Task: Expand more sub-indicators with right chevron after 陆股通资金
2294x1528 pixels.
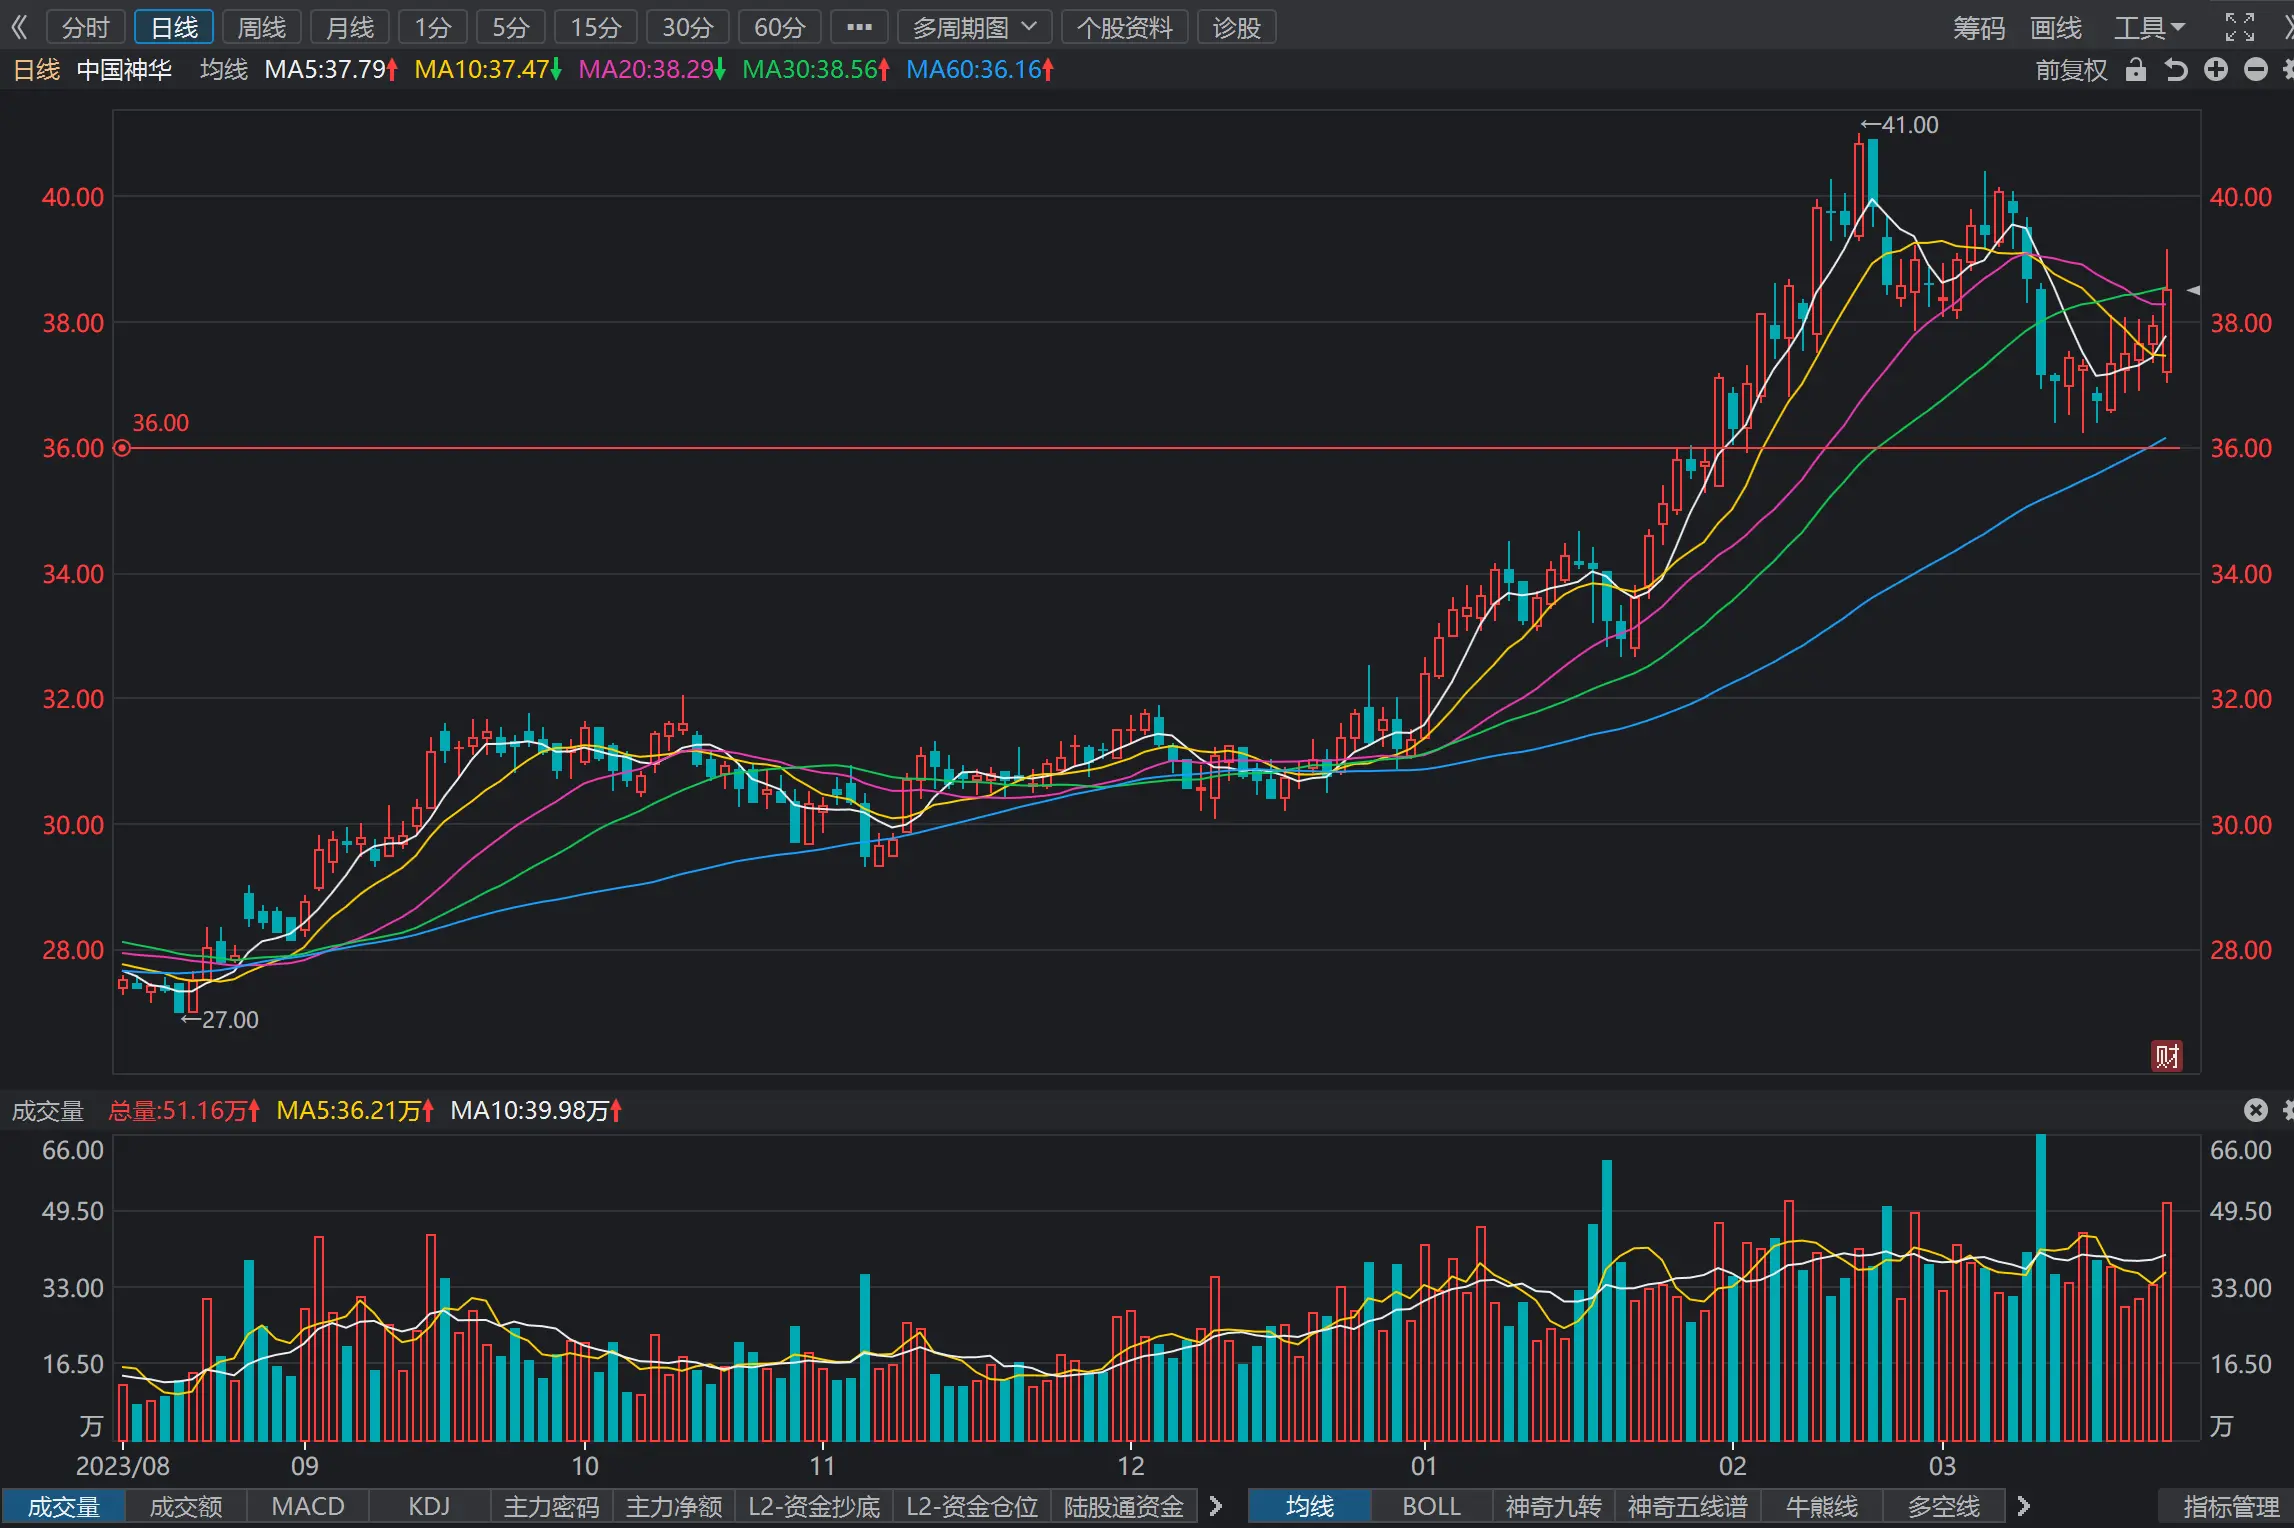Action: tap(1216, 1506)
